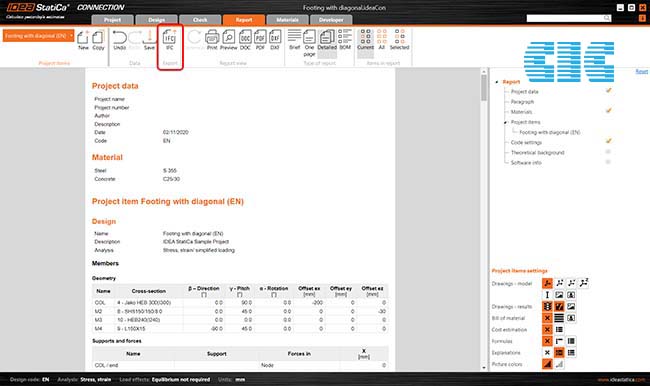Export the report as PDF
650x386 pixels.
[260, 40]
